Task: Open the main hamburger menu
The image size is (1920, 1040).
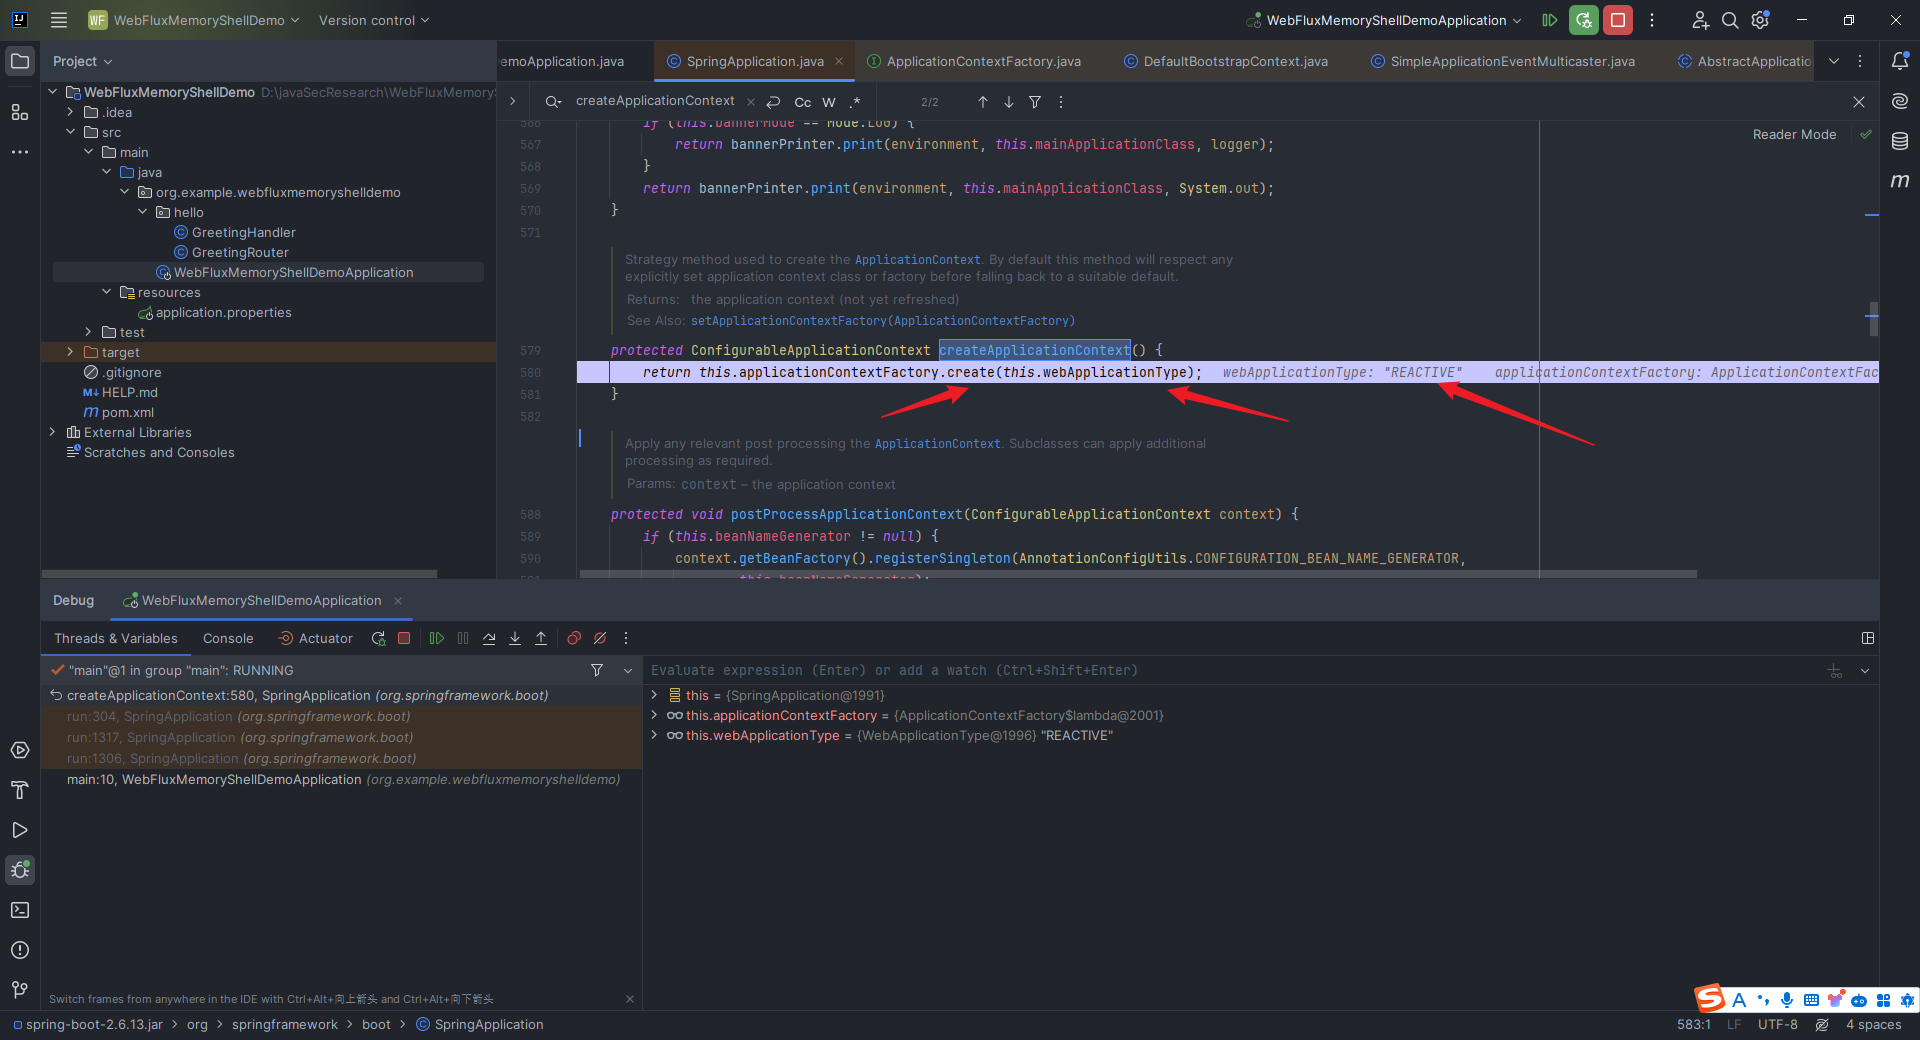Action: click(x=59, y=20)
